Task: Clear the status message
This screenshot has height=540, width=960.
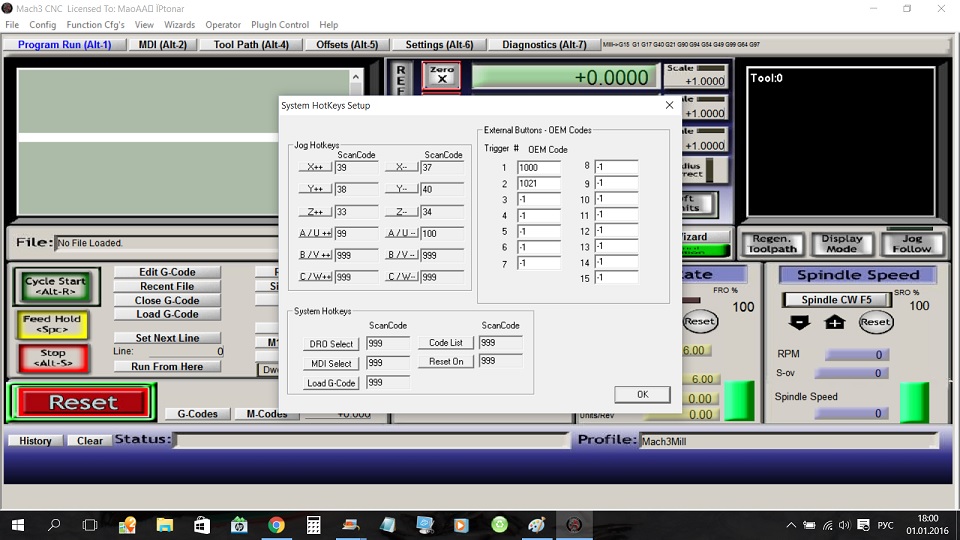Action: [x=89, y=441]
